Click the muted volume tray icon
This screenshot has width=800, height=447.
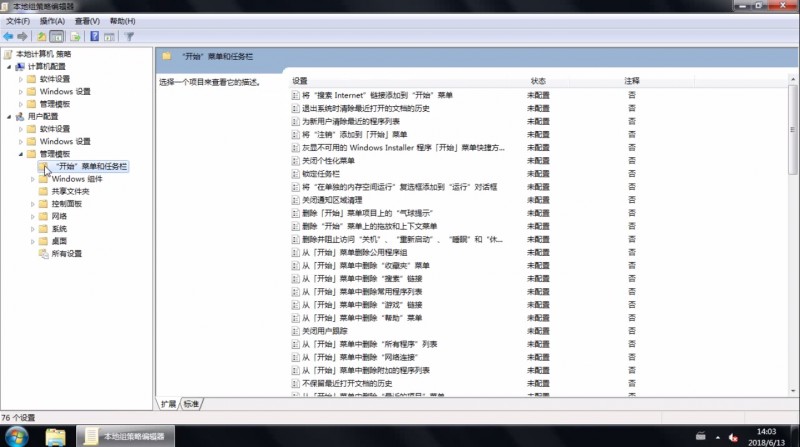click(733, 437)
